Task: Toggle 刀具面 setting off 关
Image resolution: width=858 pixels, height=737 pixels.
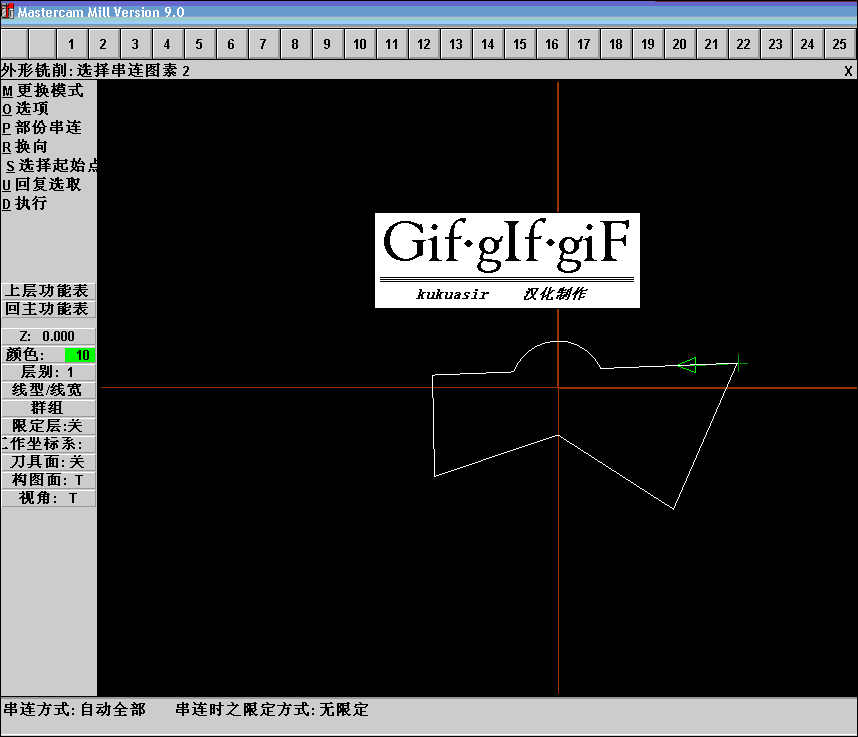Action: coord(47,462)
